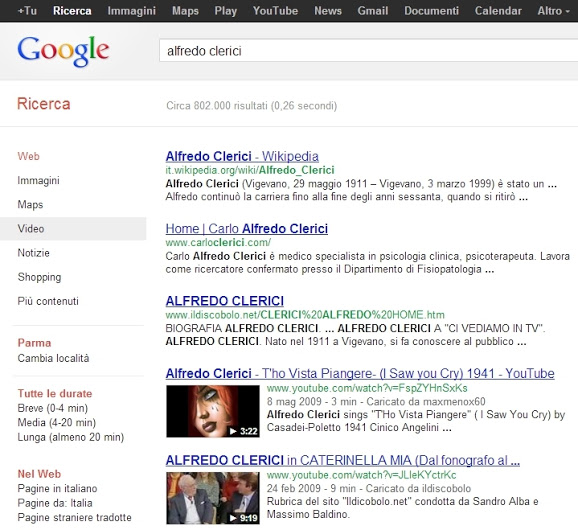Select Notizie in the left sidebar
Screen dimensions: 578x530
click(x=34, y=253)
